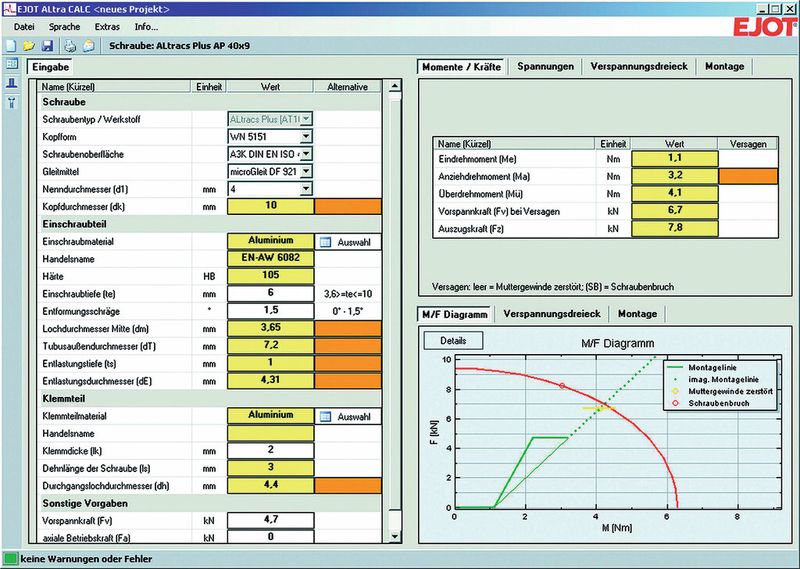Click orange Alternative cell for Lochdurchmesser Mitte

(348, 328)
